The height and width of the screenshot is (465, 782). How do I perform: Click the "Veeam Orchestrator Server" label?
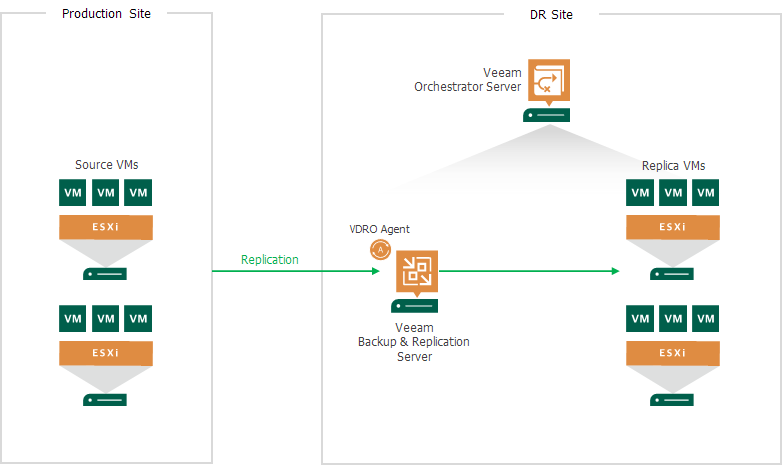pos(468,80)
